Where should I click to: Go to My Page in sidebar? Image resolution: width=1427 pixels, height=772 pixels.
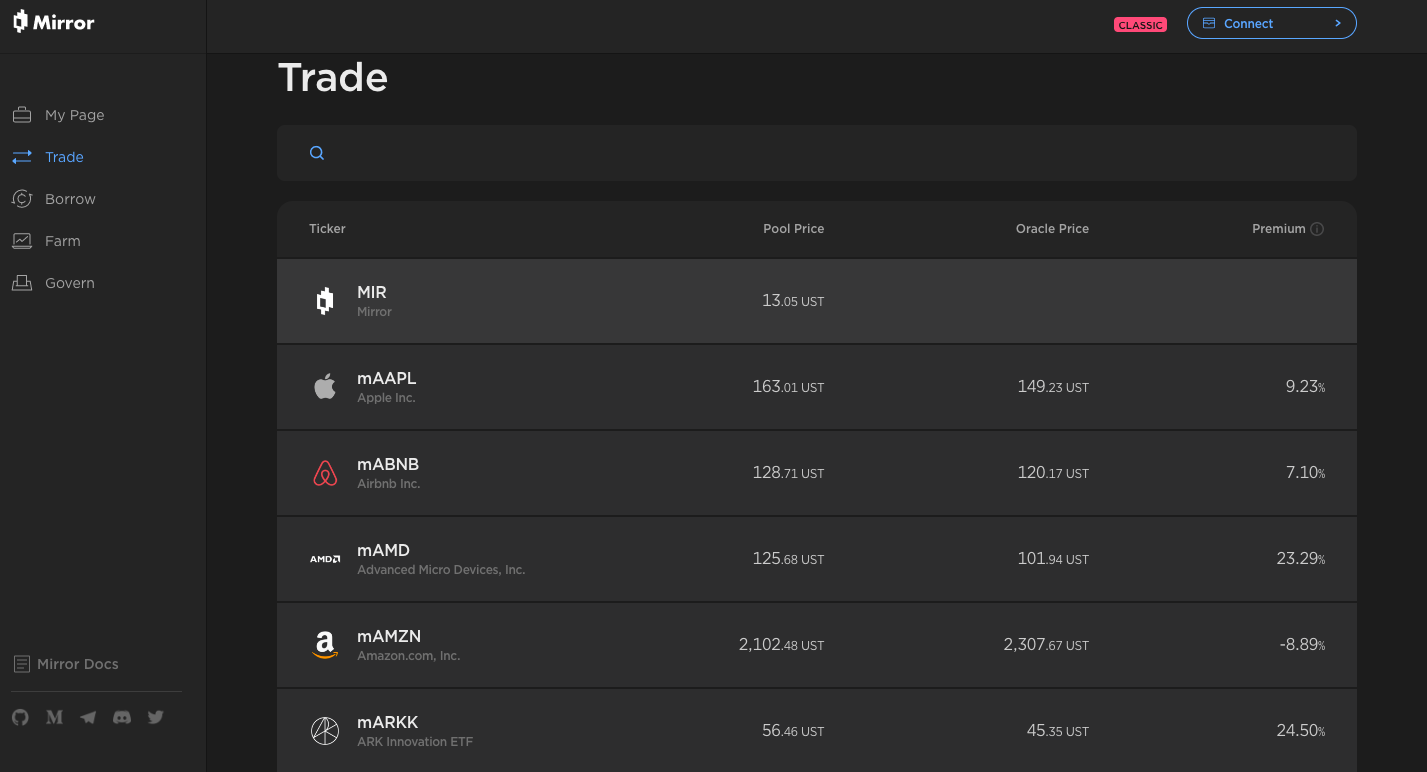coord(74,115)
